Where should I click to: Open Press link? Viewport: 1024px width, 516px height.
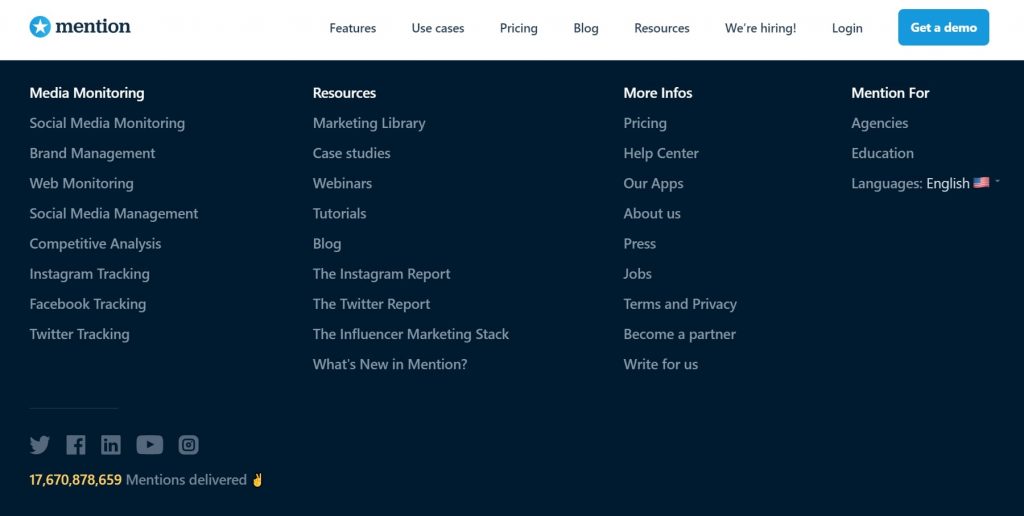point(639,244)
